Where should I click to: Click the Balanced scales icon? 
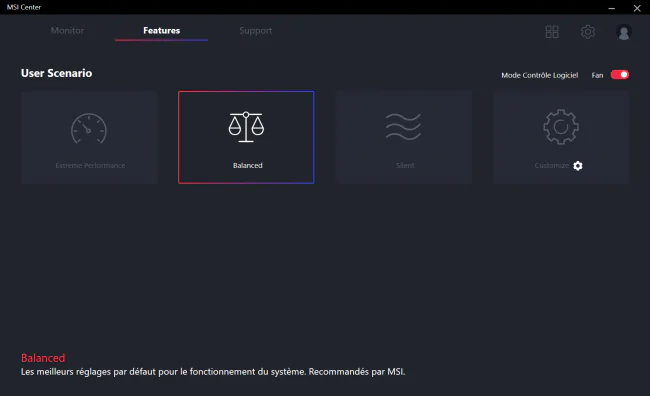point(246,127)
